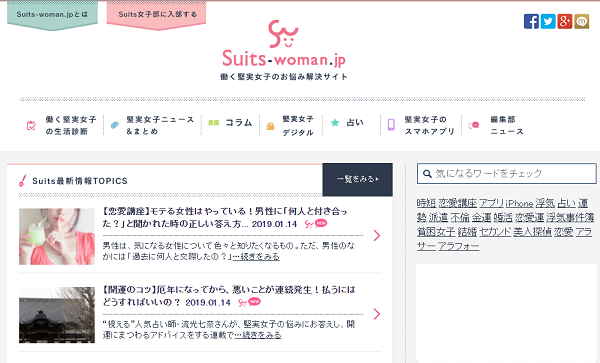The image size is (600, 363).
Task: Select the 浮気 keyword tag
Action: [x=545, y=203]
